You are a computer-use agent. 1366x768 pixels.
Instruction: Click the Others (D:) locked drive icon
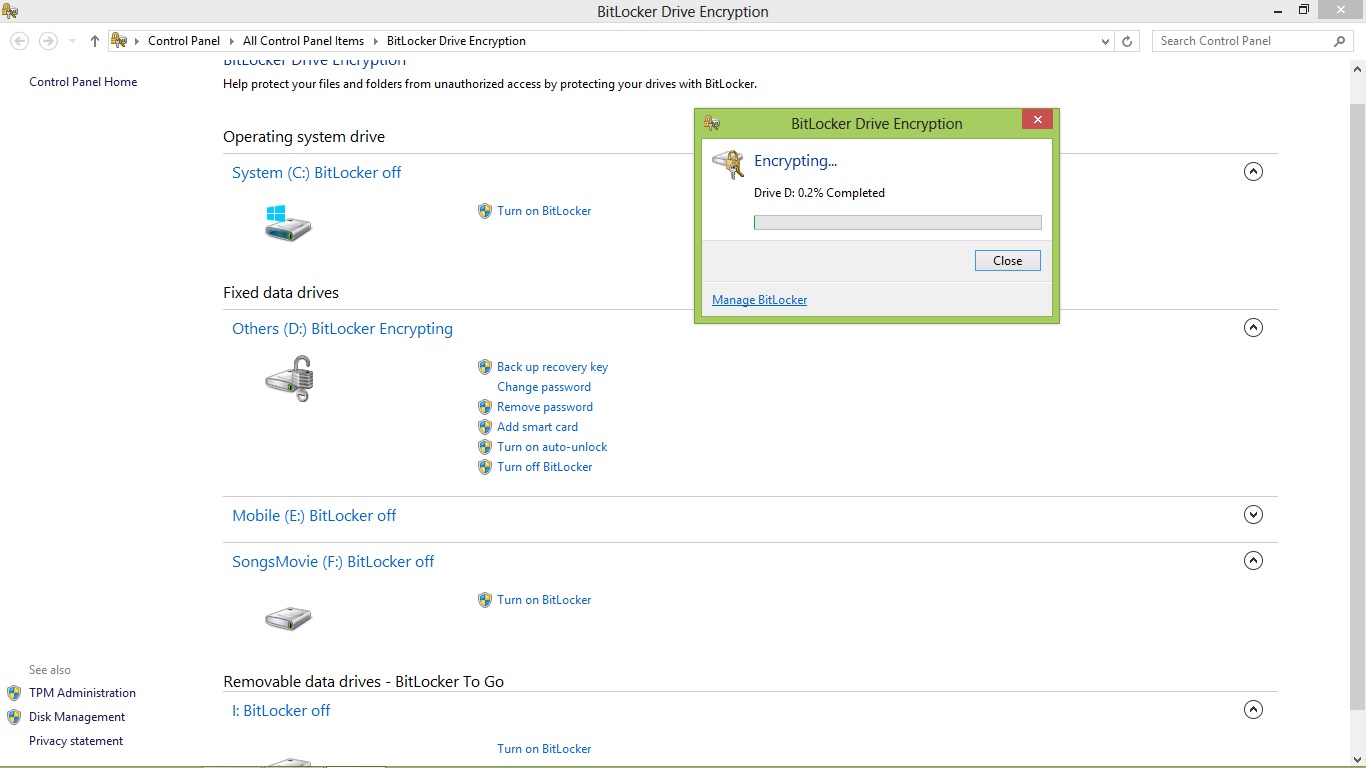pyautogui.click(x=290, y=379)
